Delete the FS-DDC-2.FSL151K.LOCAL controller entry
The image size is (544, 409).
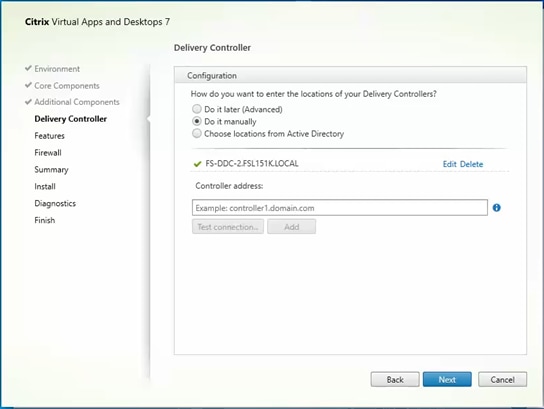pyautogui.click(x=471, y=164)
